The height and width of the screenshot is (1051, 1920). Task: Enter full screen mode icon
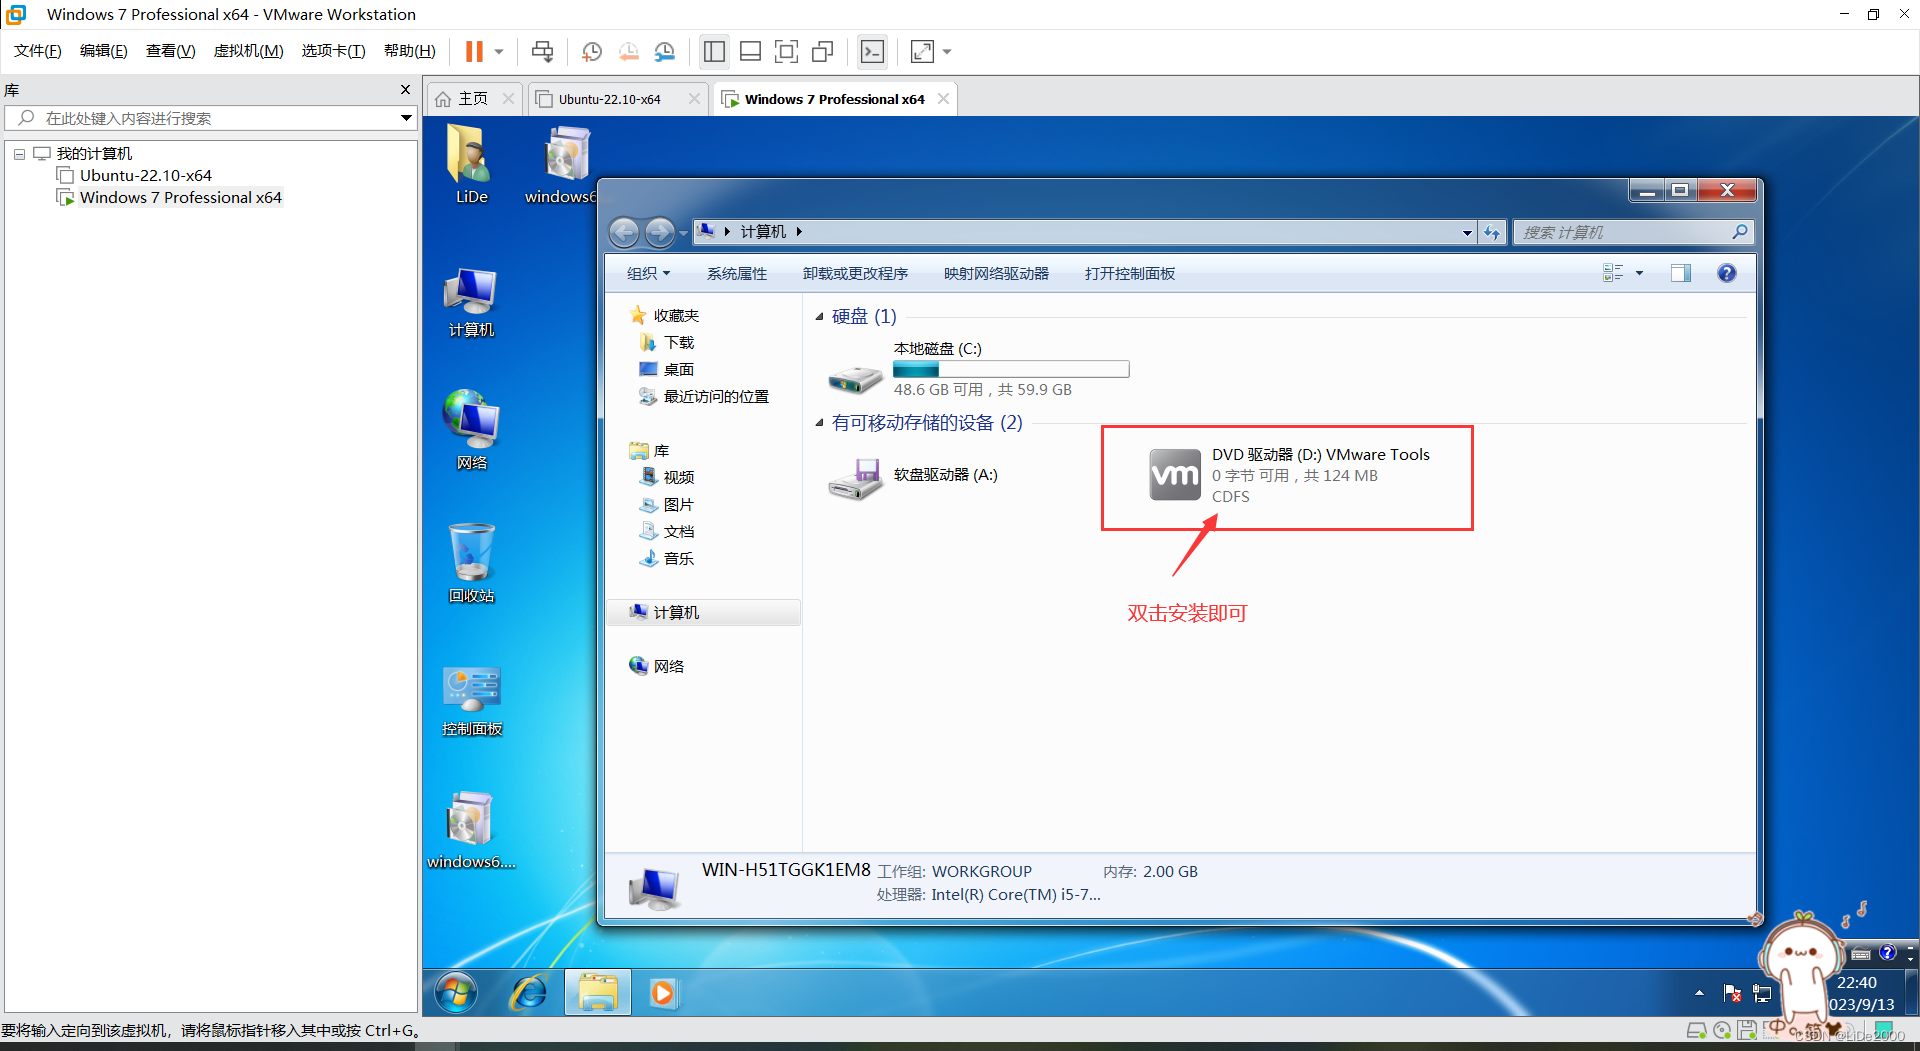point(786,51)
